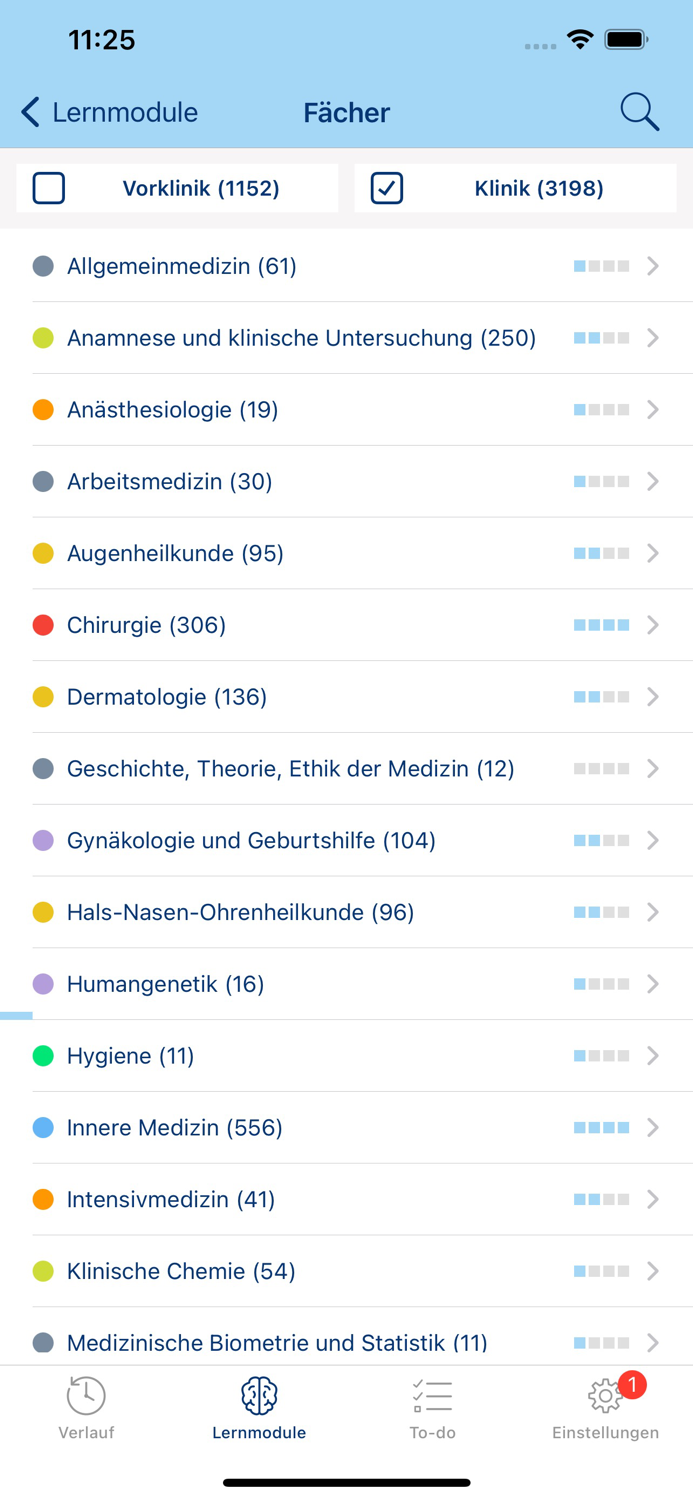Disable the Klinik checkbox
The image size is (693, 1500).
pyautogui.click(x=386, y=187)
